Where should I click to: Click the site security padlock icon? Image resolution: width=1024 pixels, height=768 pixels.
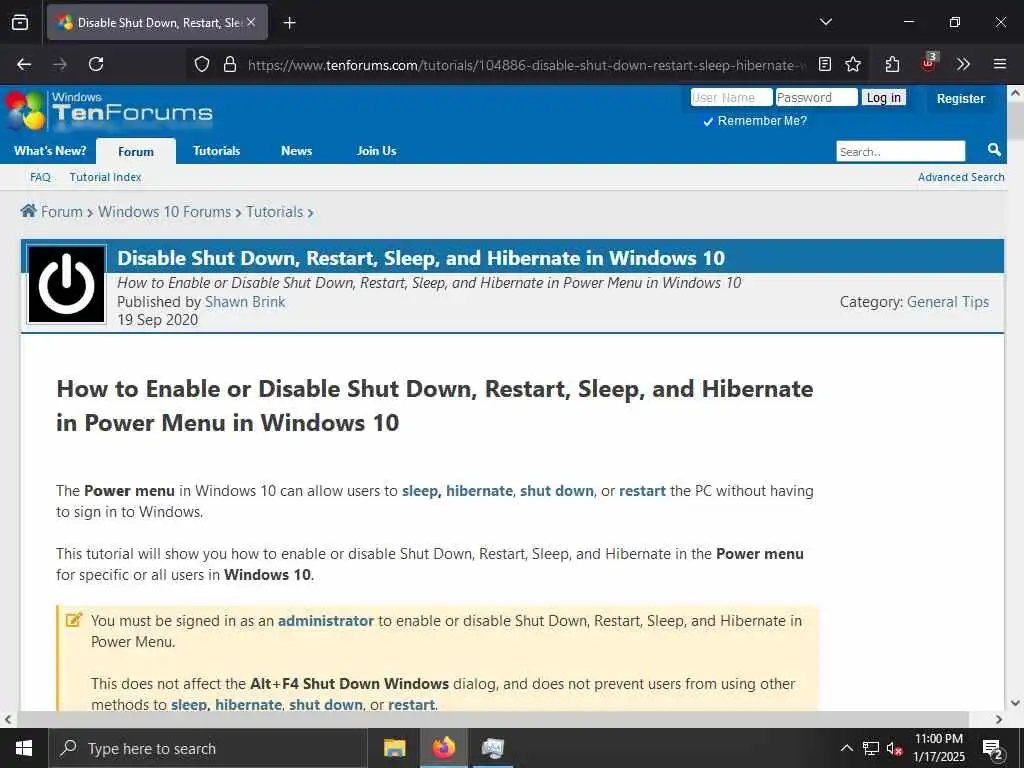coord(229,64)
